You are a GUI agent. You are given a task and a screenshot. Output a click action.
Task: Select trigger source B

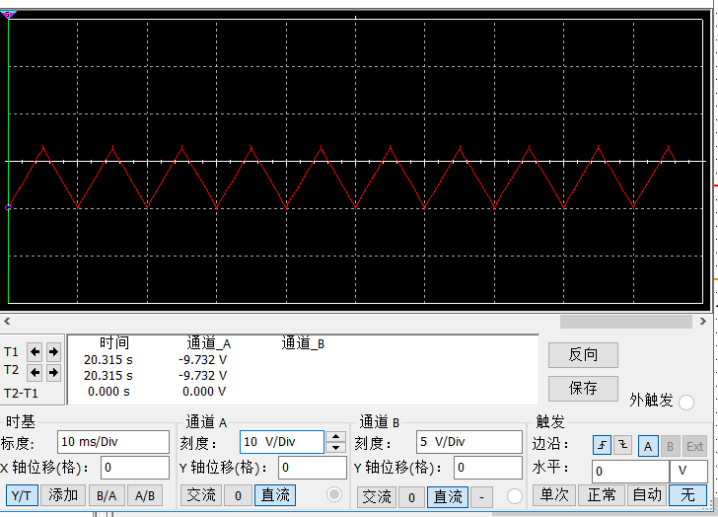pos(670,446)
